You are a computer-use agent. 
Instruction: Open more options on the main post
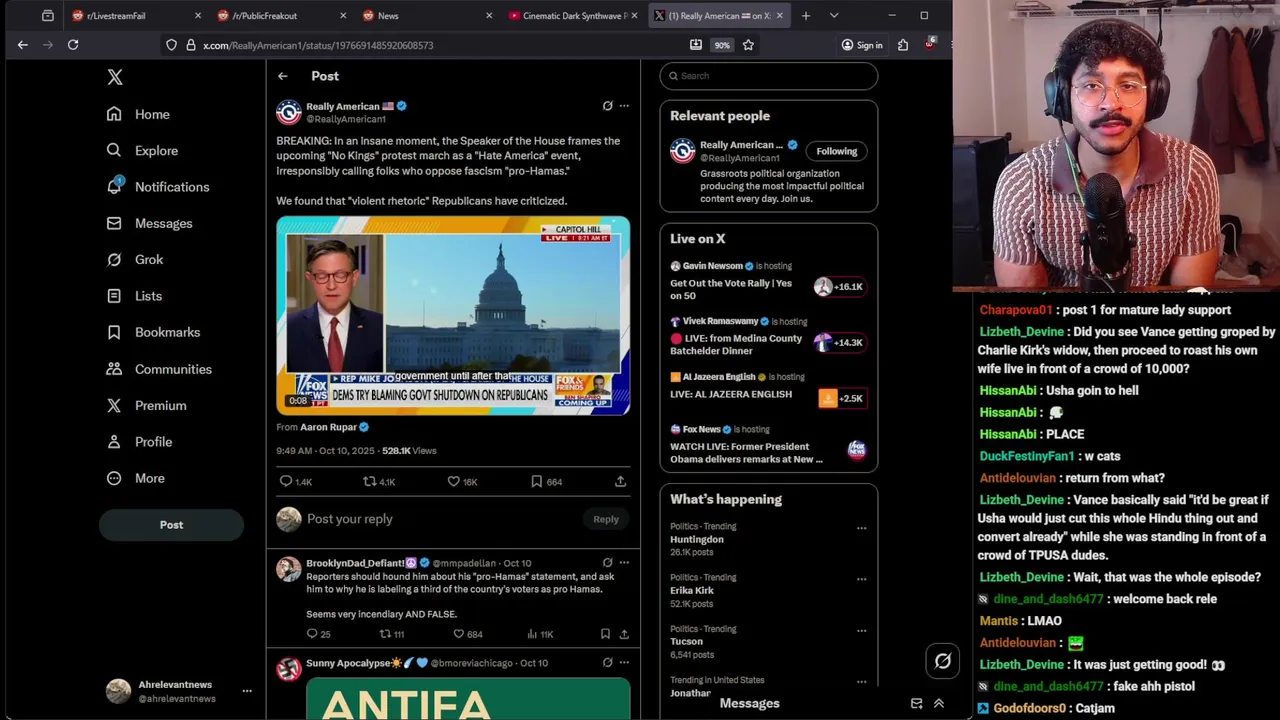624,106
